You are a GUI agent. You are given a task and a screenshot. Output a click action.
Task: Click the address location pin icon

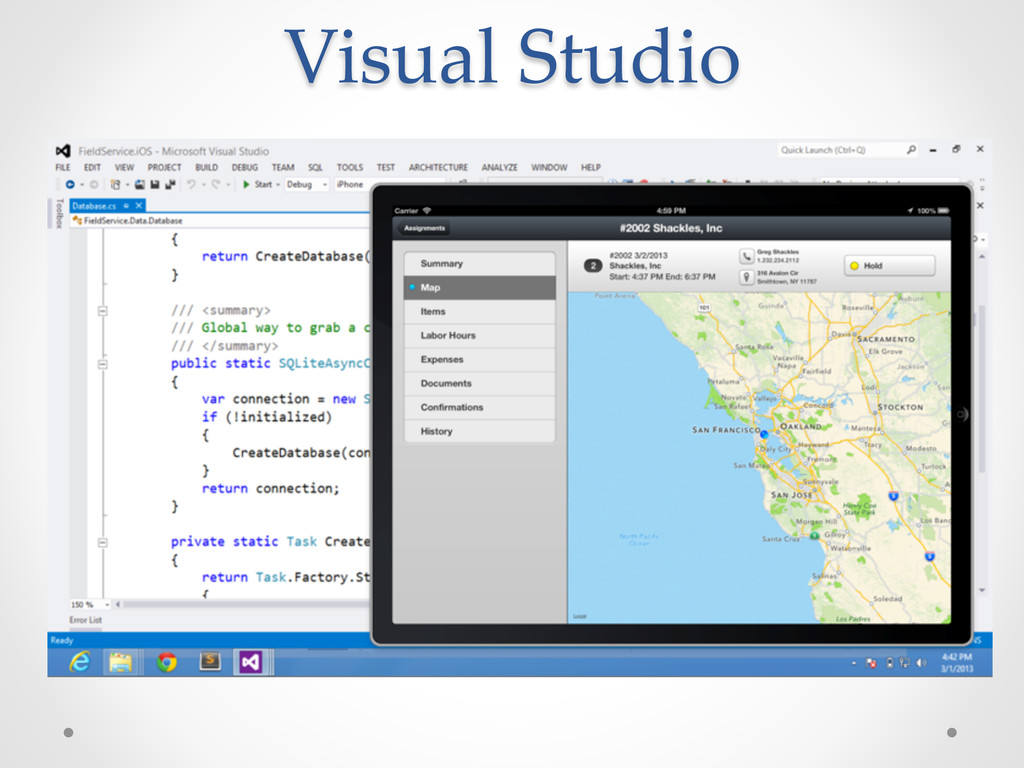pos(746,277)
